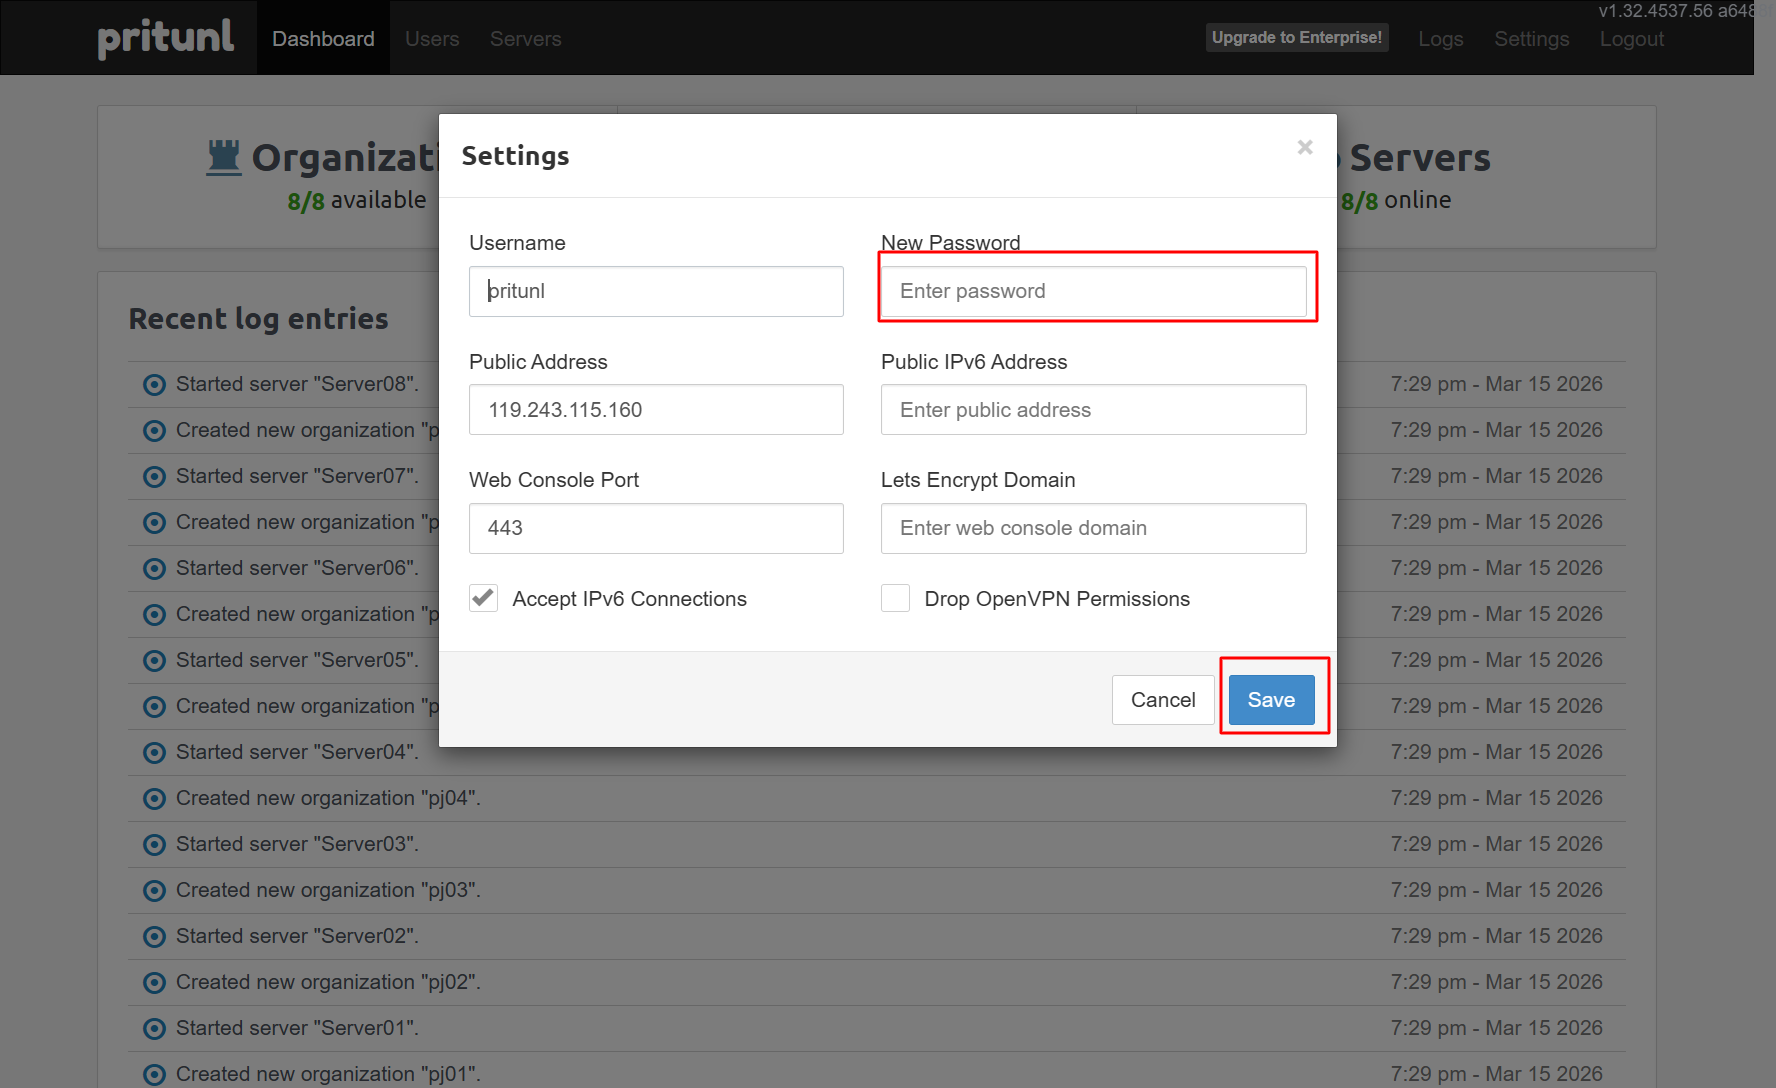
Task: Click the log icon beside Created new organization pj01
Action: click(x=153, y=1074)
